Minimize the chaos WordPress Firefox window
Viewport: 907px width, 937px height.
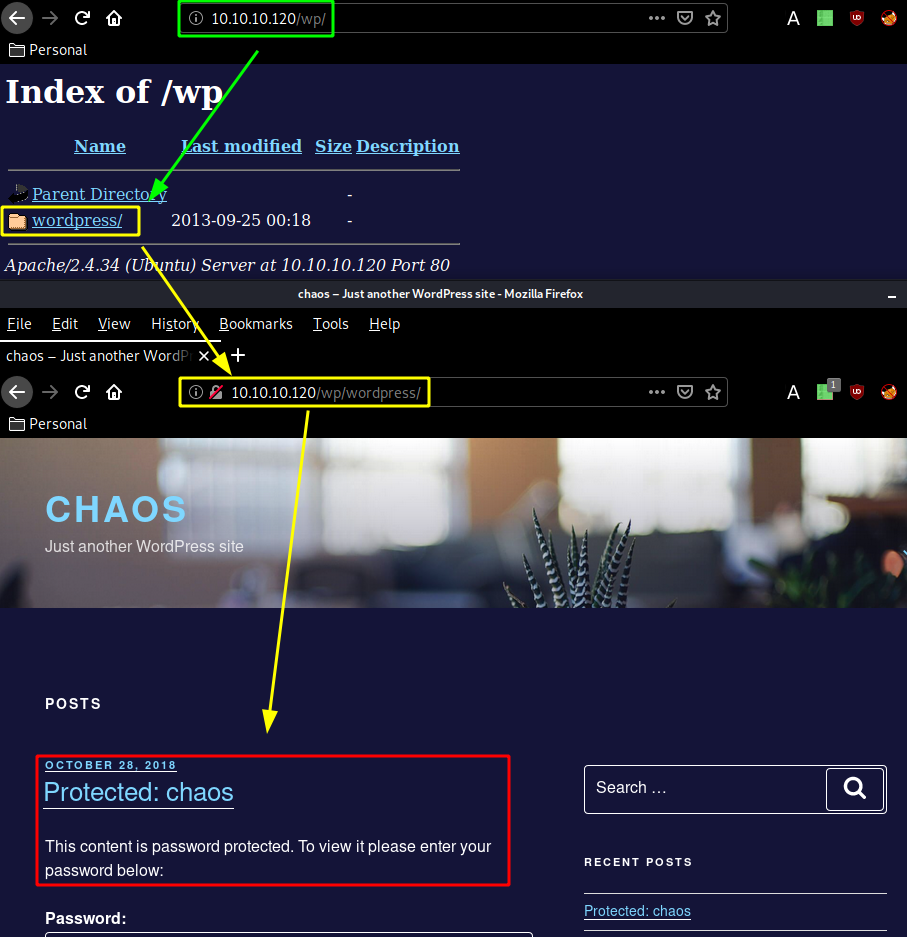891,295
